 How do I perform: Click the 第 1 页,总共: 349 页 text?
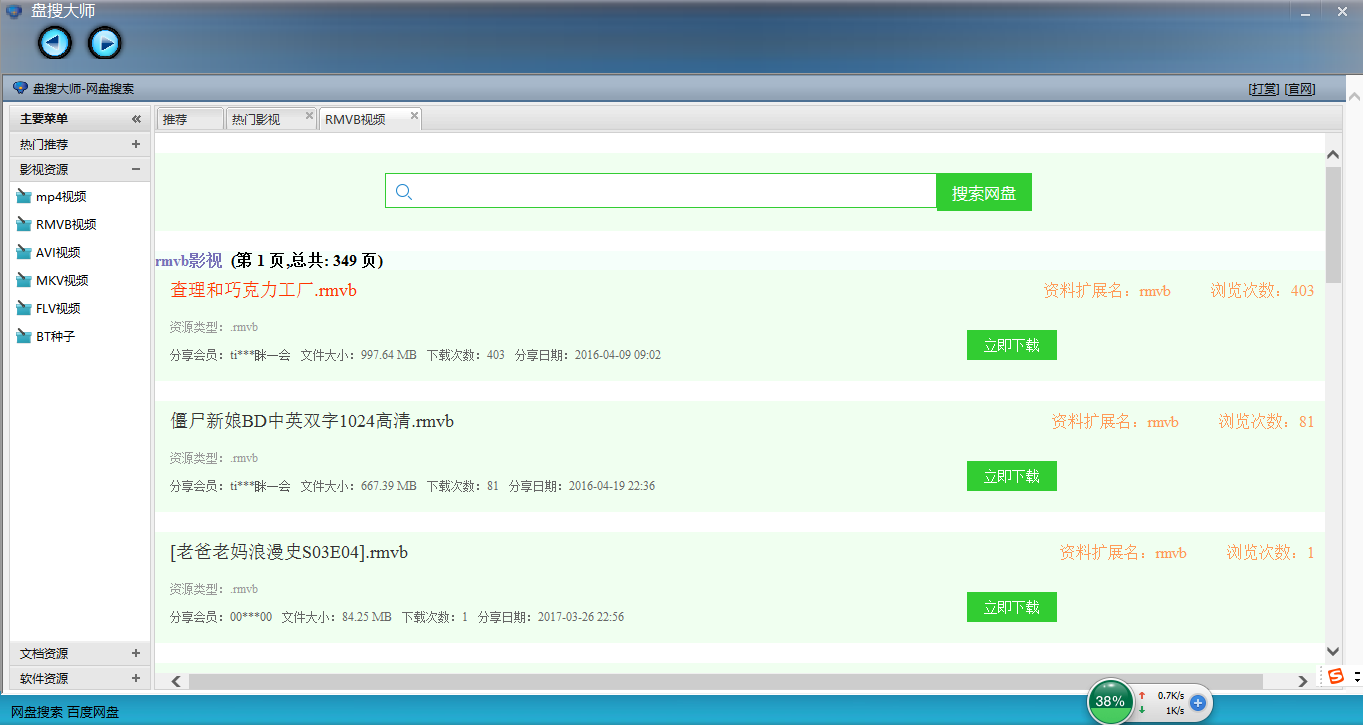coord(307,261)
